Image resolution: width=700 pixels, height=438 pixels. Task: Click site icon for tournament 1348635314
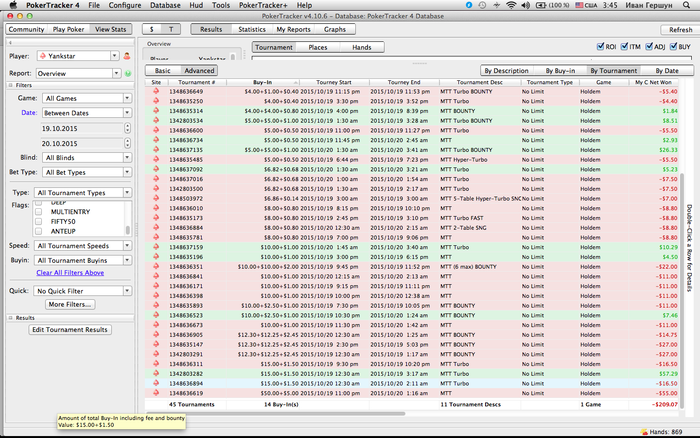[x=156, y=111]
